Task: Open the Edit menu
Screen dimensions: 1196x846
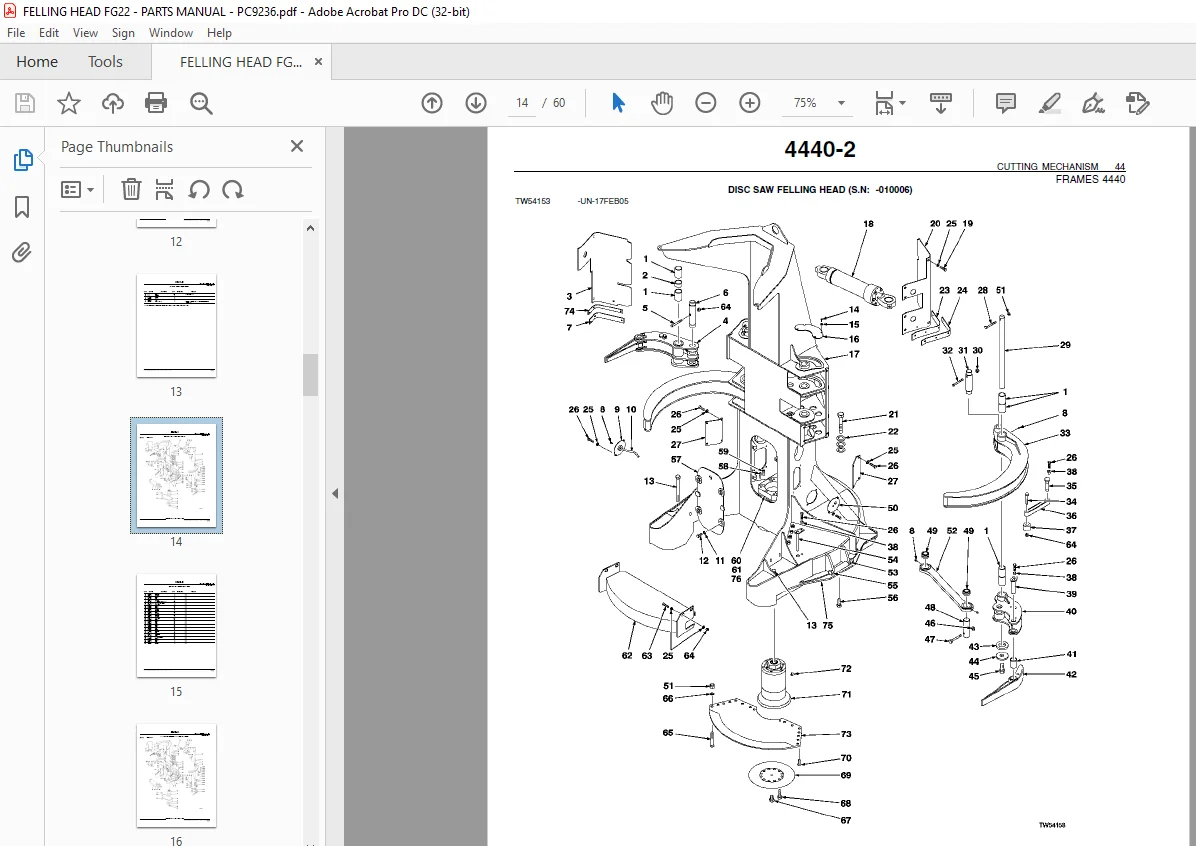Action: point(49,33)
